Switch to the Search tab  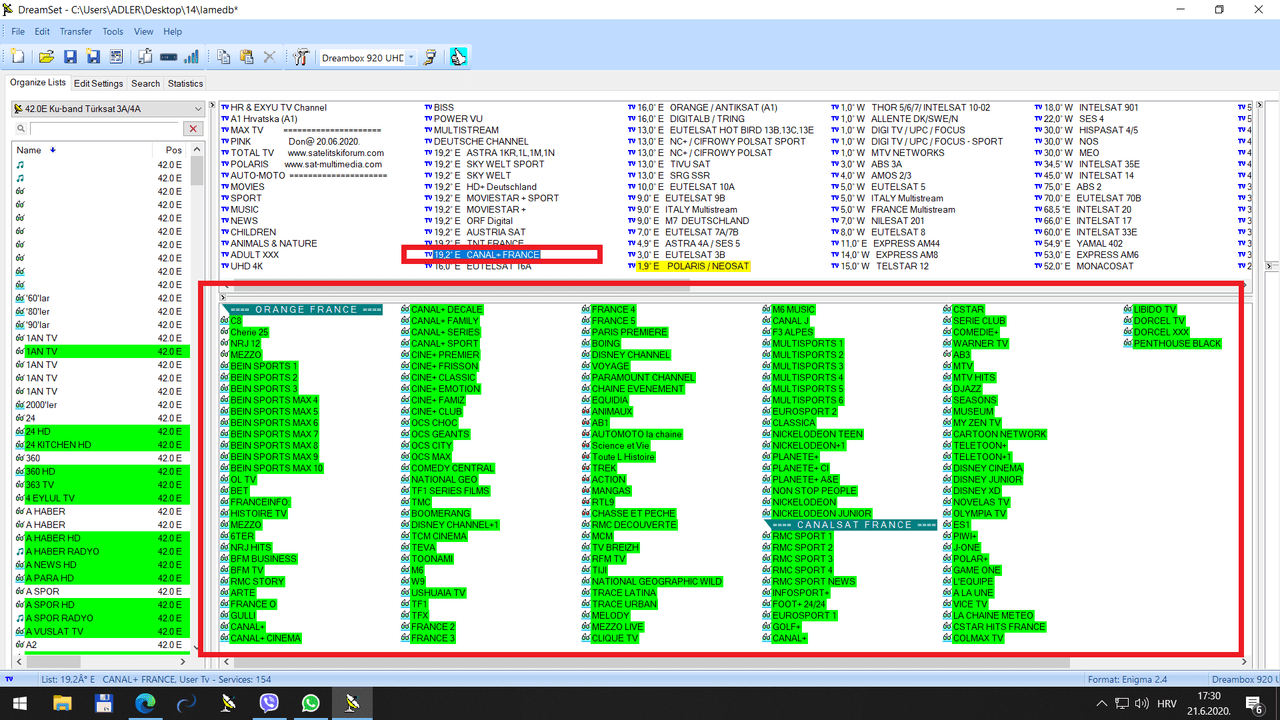click(x=145, y=84)
